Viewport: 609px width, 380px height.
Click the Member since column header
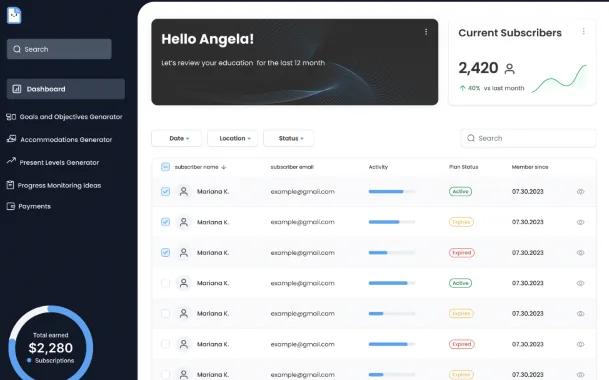tap(530, 167)
